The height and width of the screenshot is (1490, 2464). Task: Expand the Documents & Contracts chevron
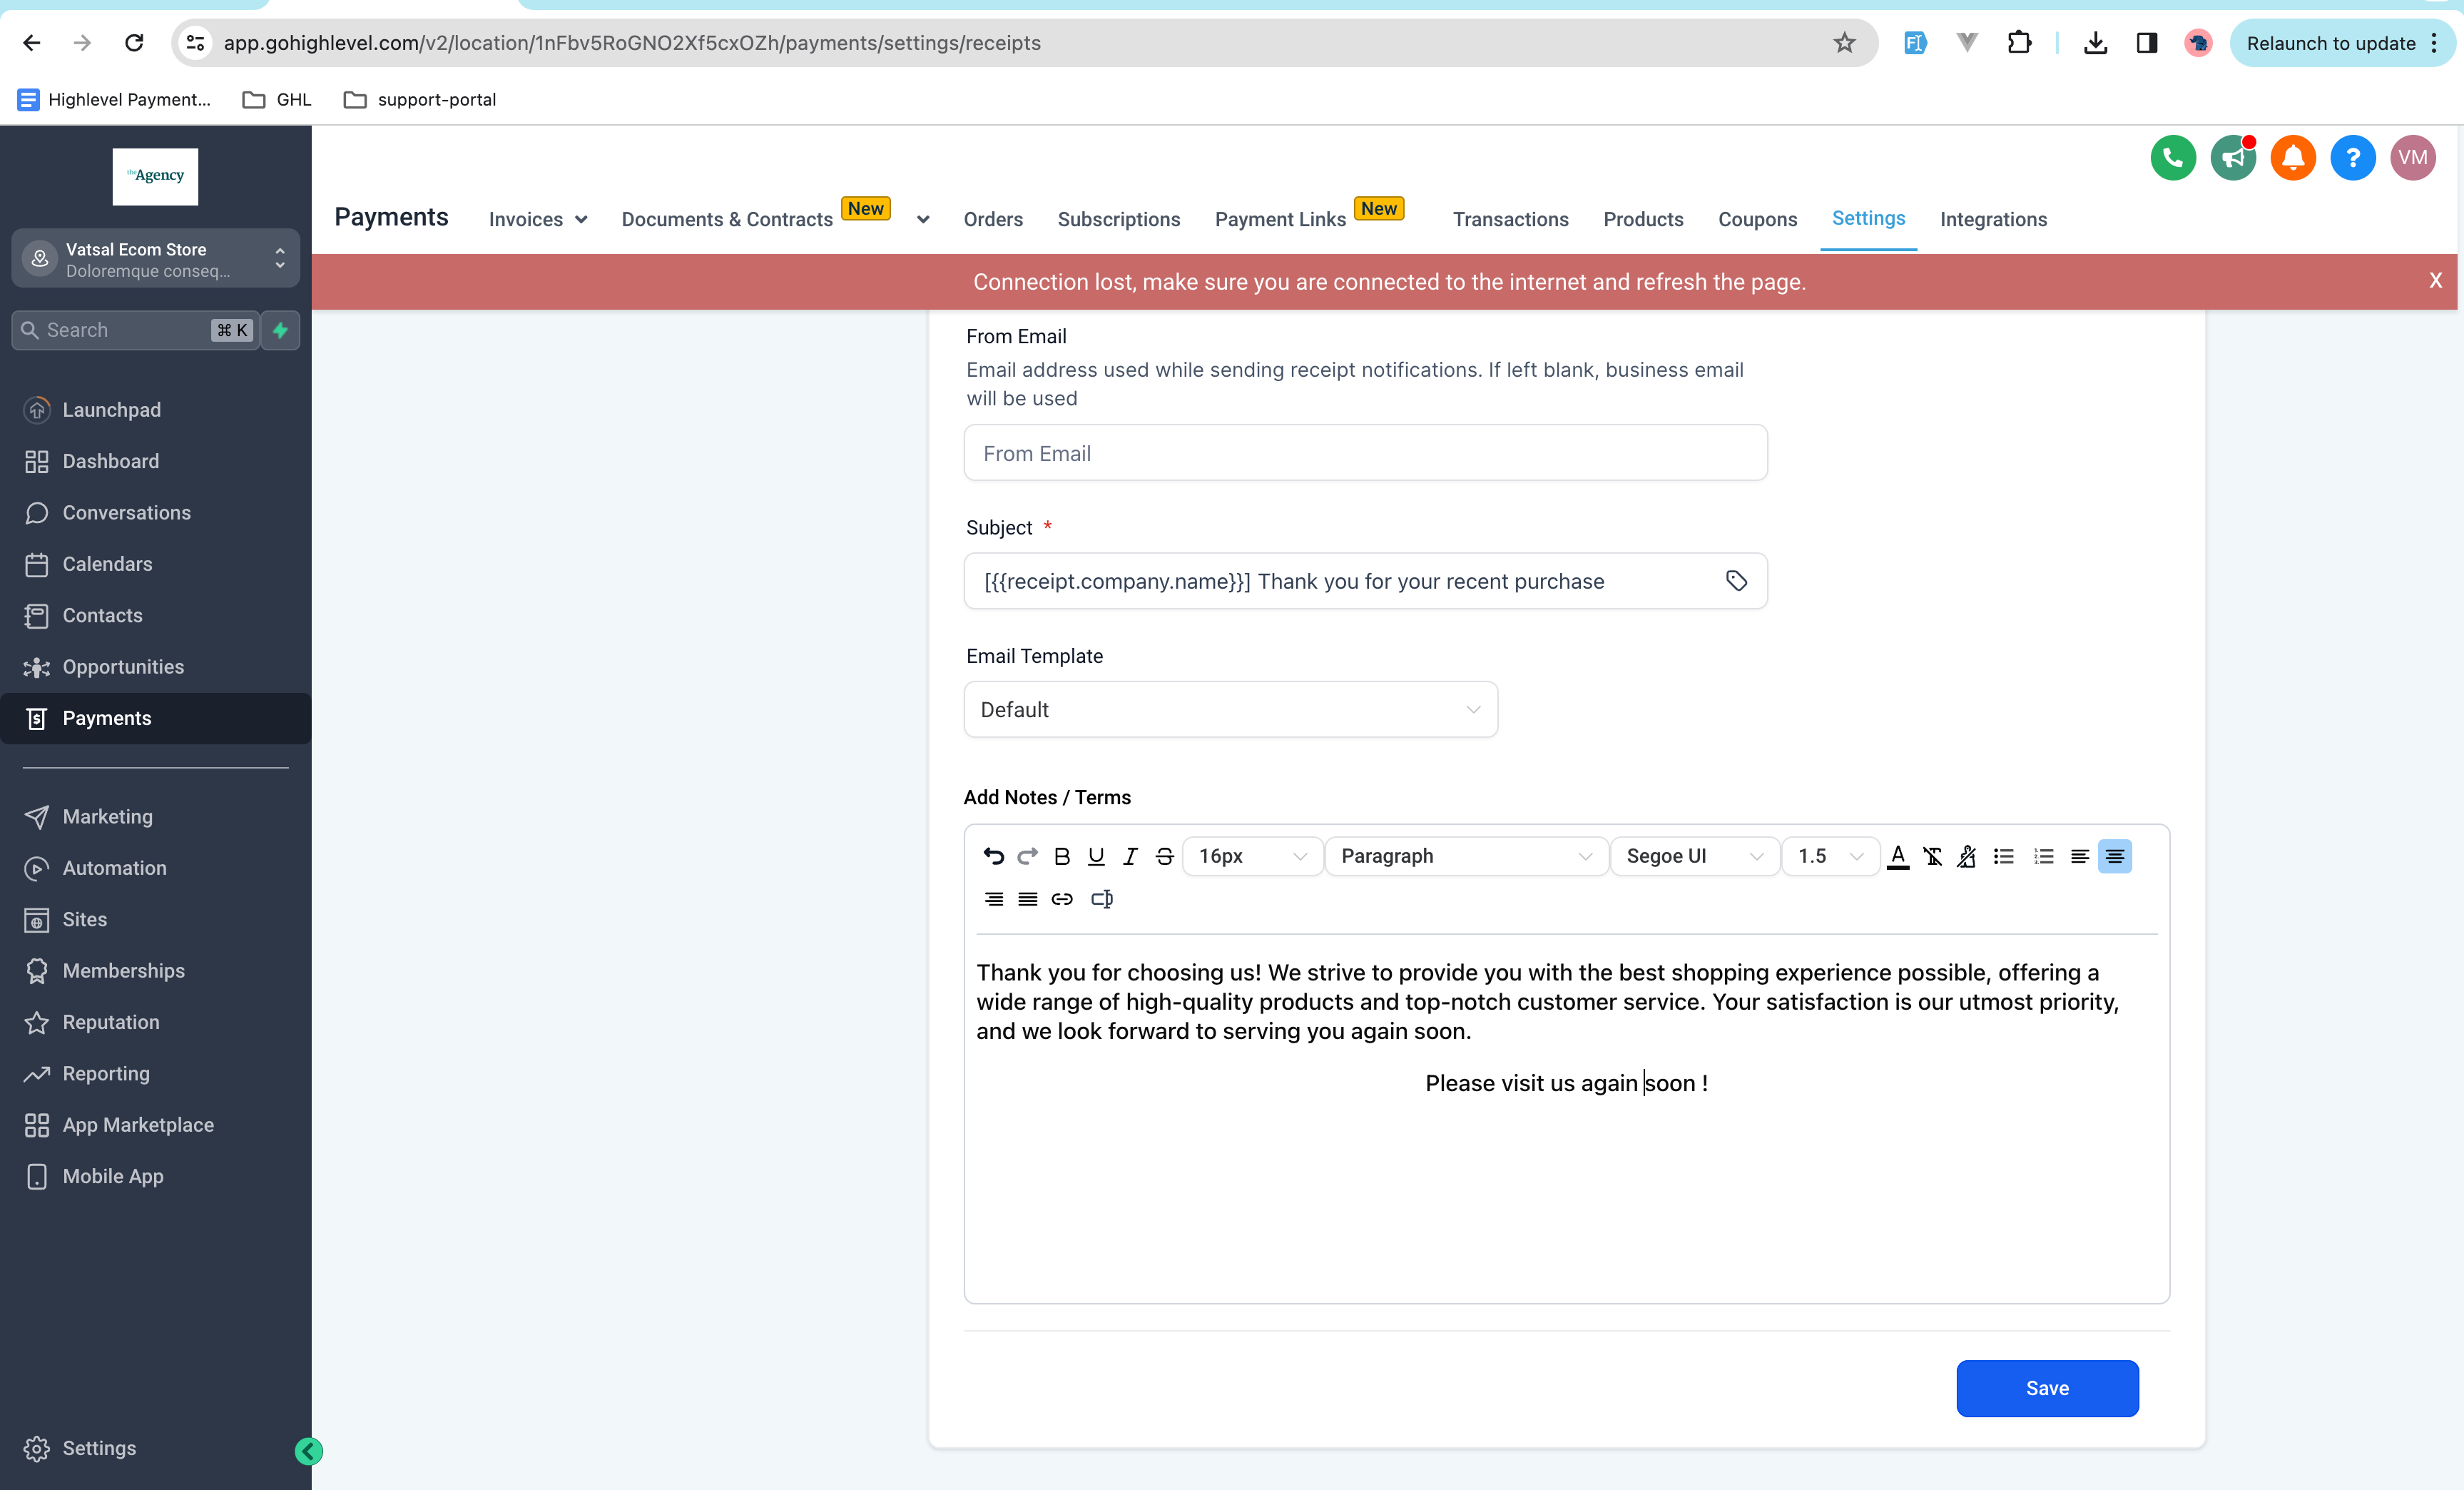[x=923, y=219]
